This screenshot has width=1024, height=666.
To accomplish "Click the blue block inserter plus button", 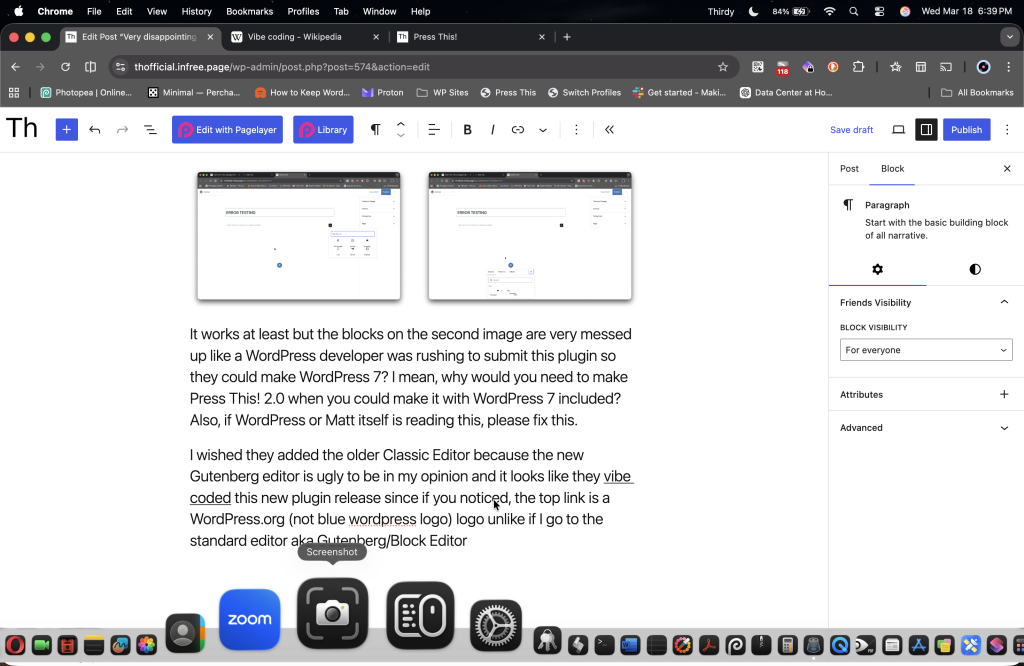I will (x=67, y=130).
